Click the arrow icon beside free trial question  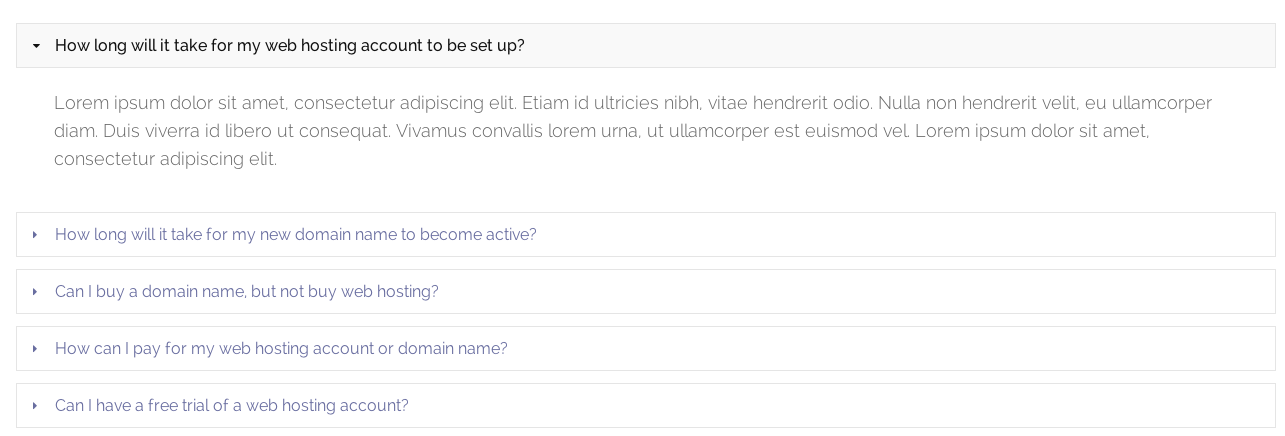[x=35, y=406]
